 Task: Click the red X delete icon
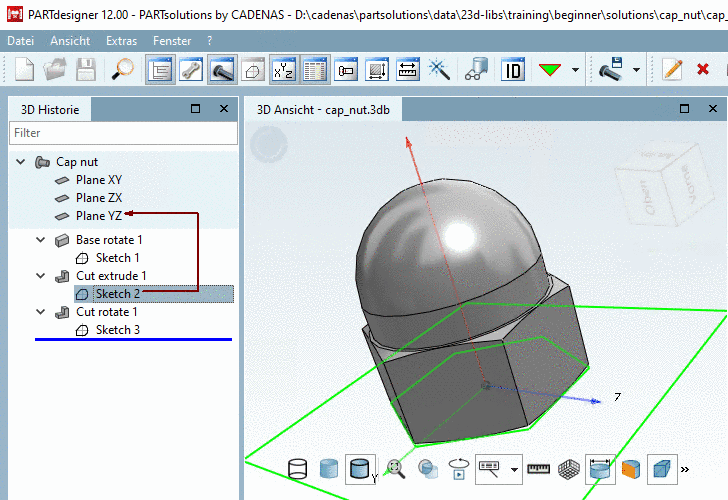click(x=703, y=70)
